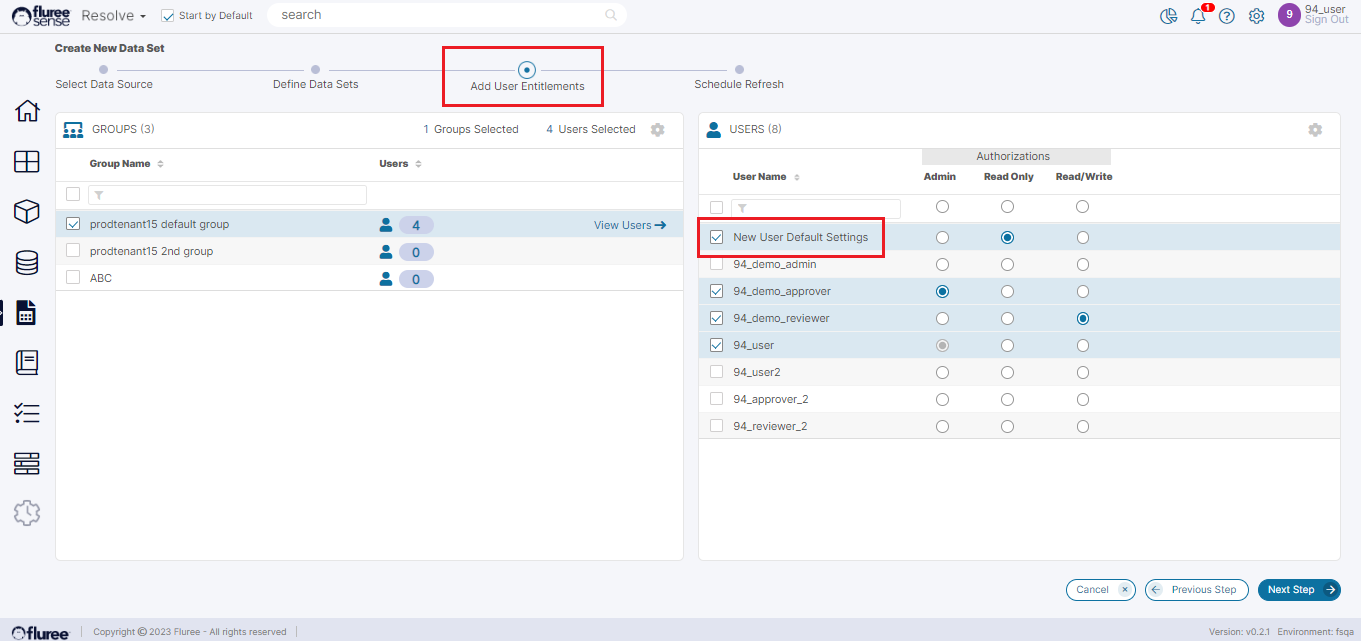Open the pie chart icon in header

pos(1168,16)
